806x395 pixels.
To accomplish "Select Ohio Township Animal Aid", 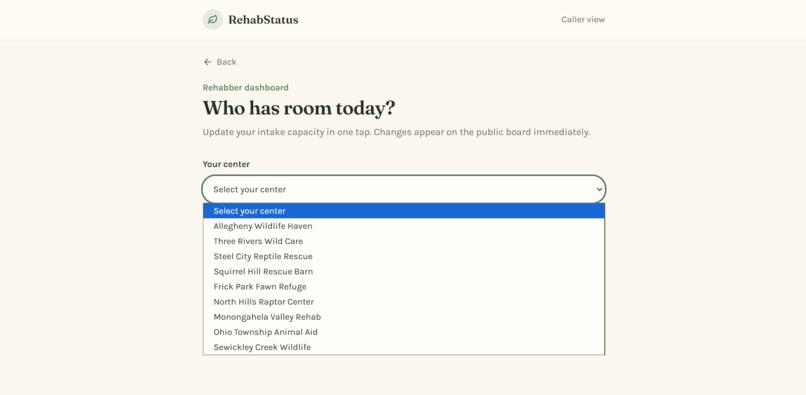I will (404, 332).
